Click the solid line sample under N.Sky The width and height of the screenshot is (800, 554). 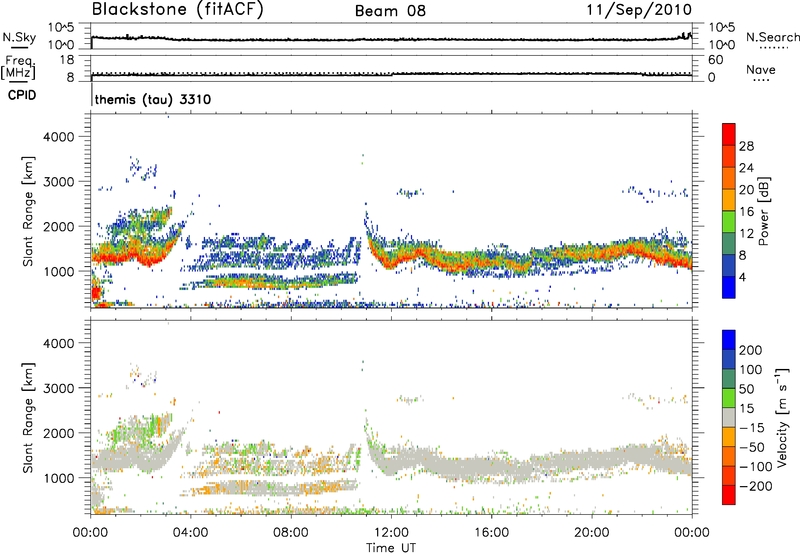point(19,48)
